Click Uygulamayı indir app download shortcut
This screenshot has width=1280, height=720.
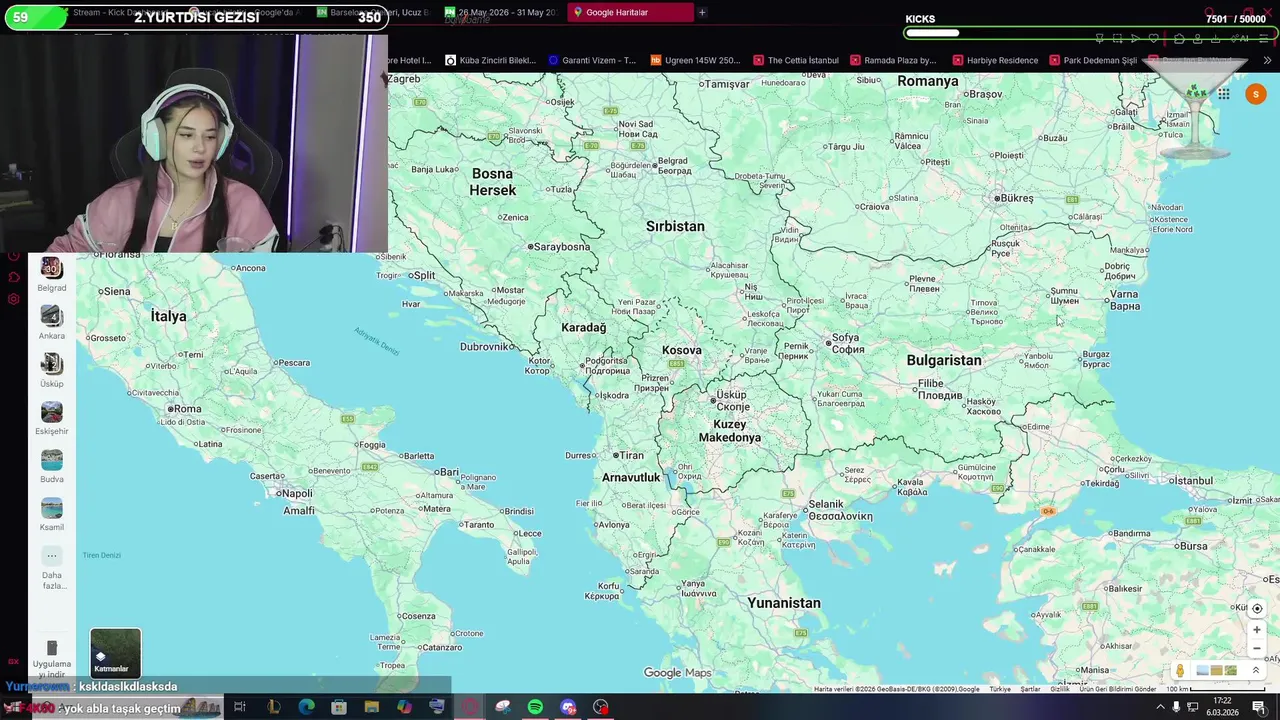(x=52, y=659)
